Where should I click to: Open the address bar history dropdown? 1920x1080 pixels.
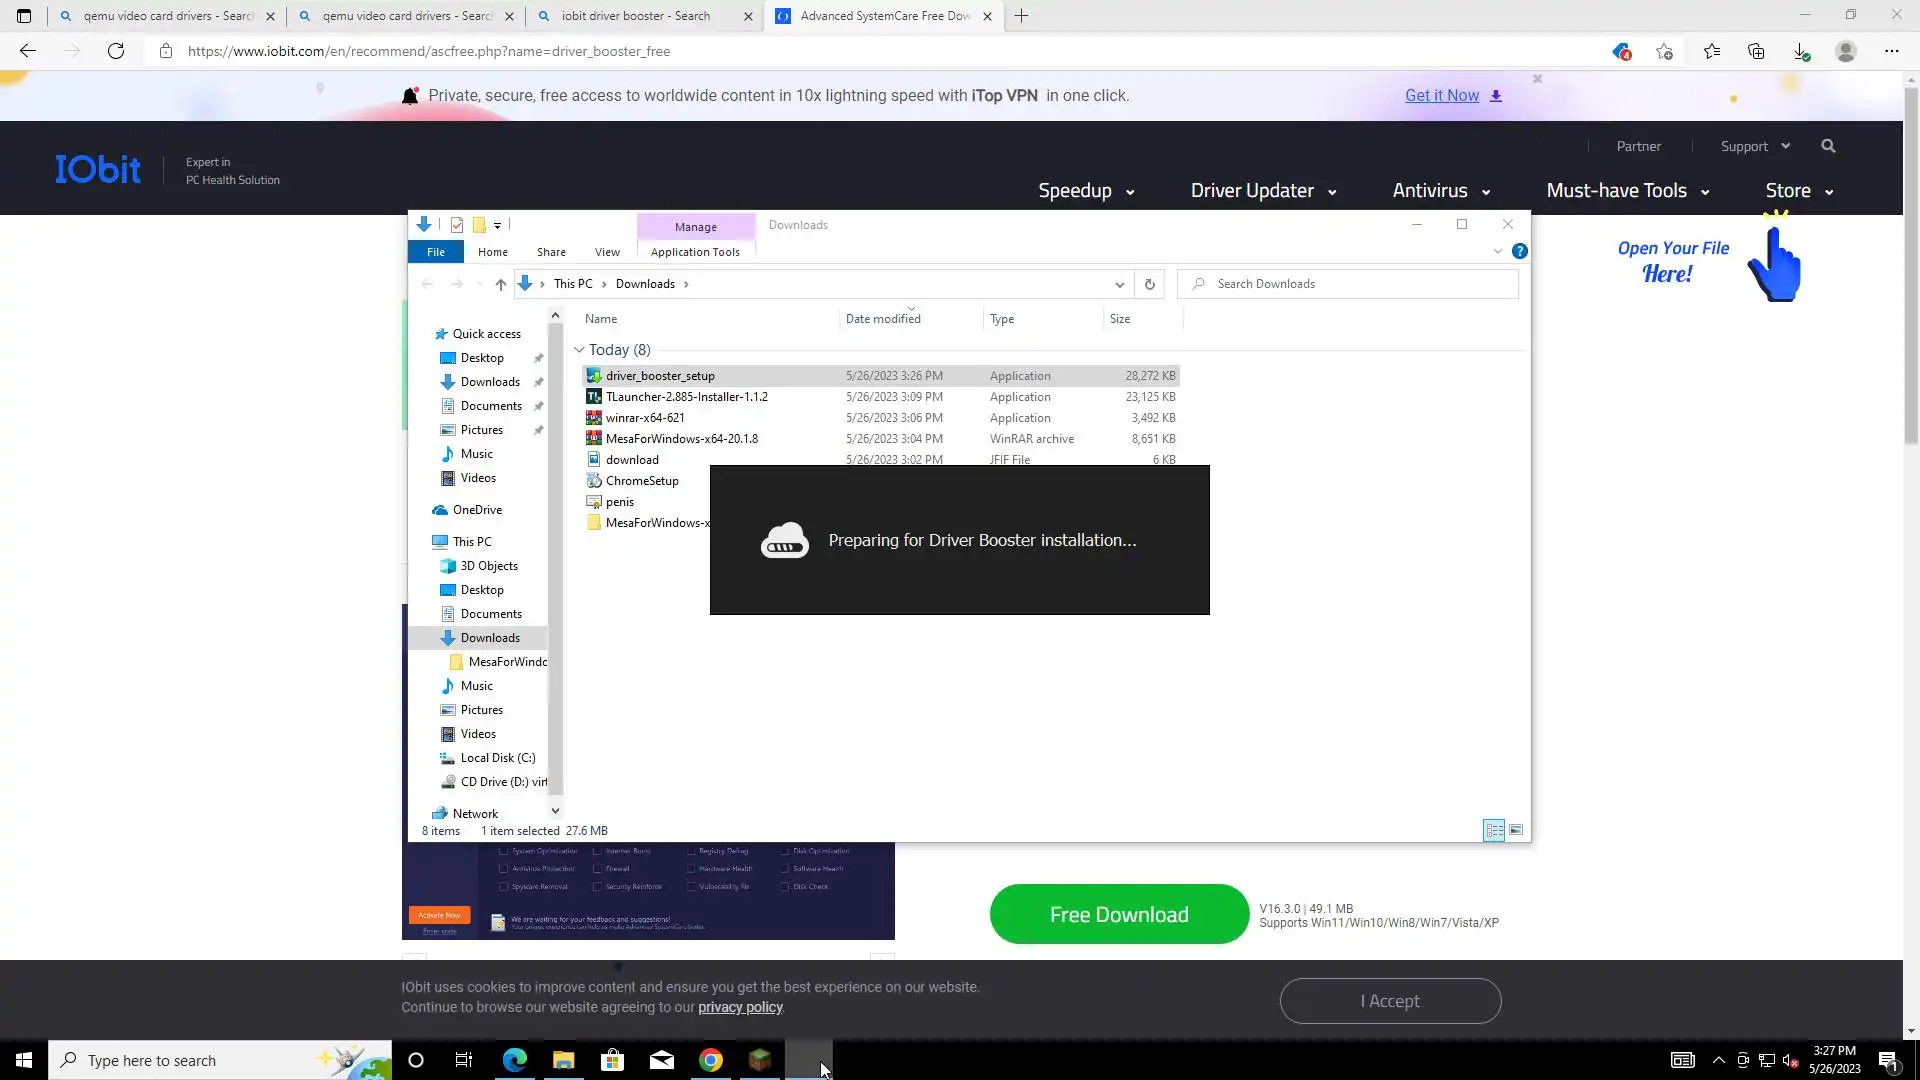pos(1119,284)
